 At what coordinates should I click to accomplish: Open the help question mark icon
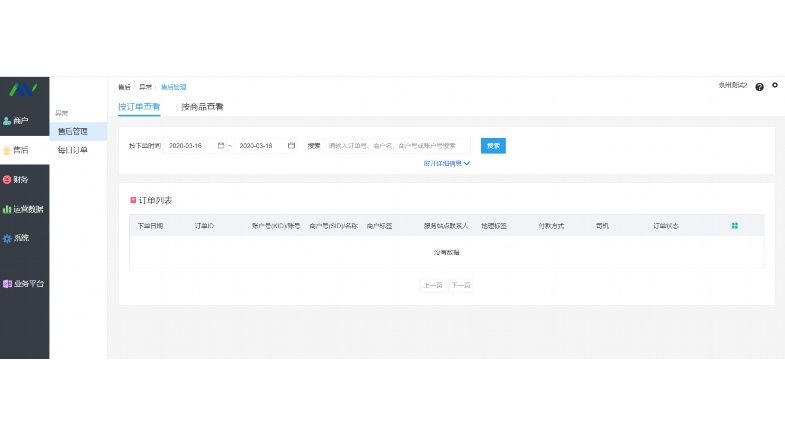759,87
